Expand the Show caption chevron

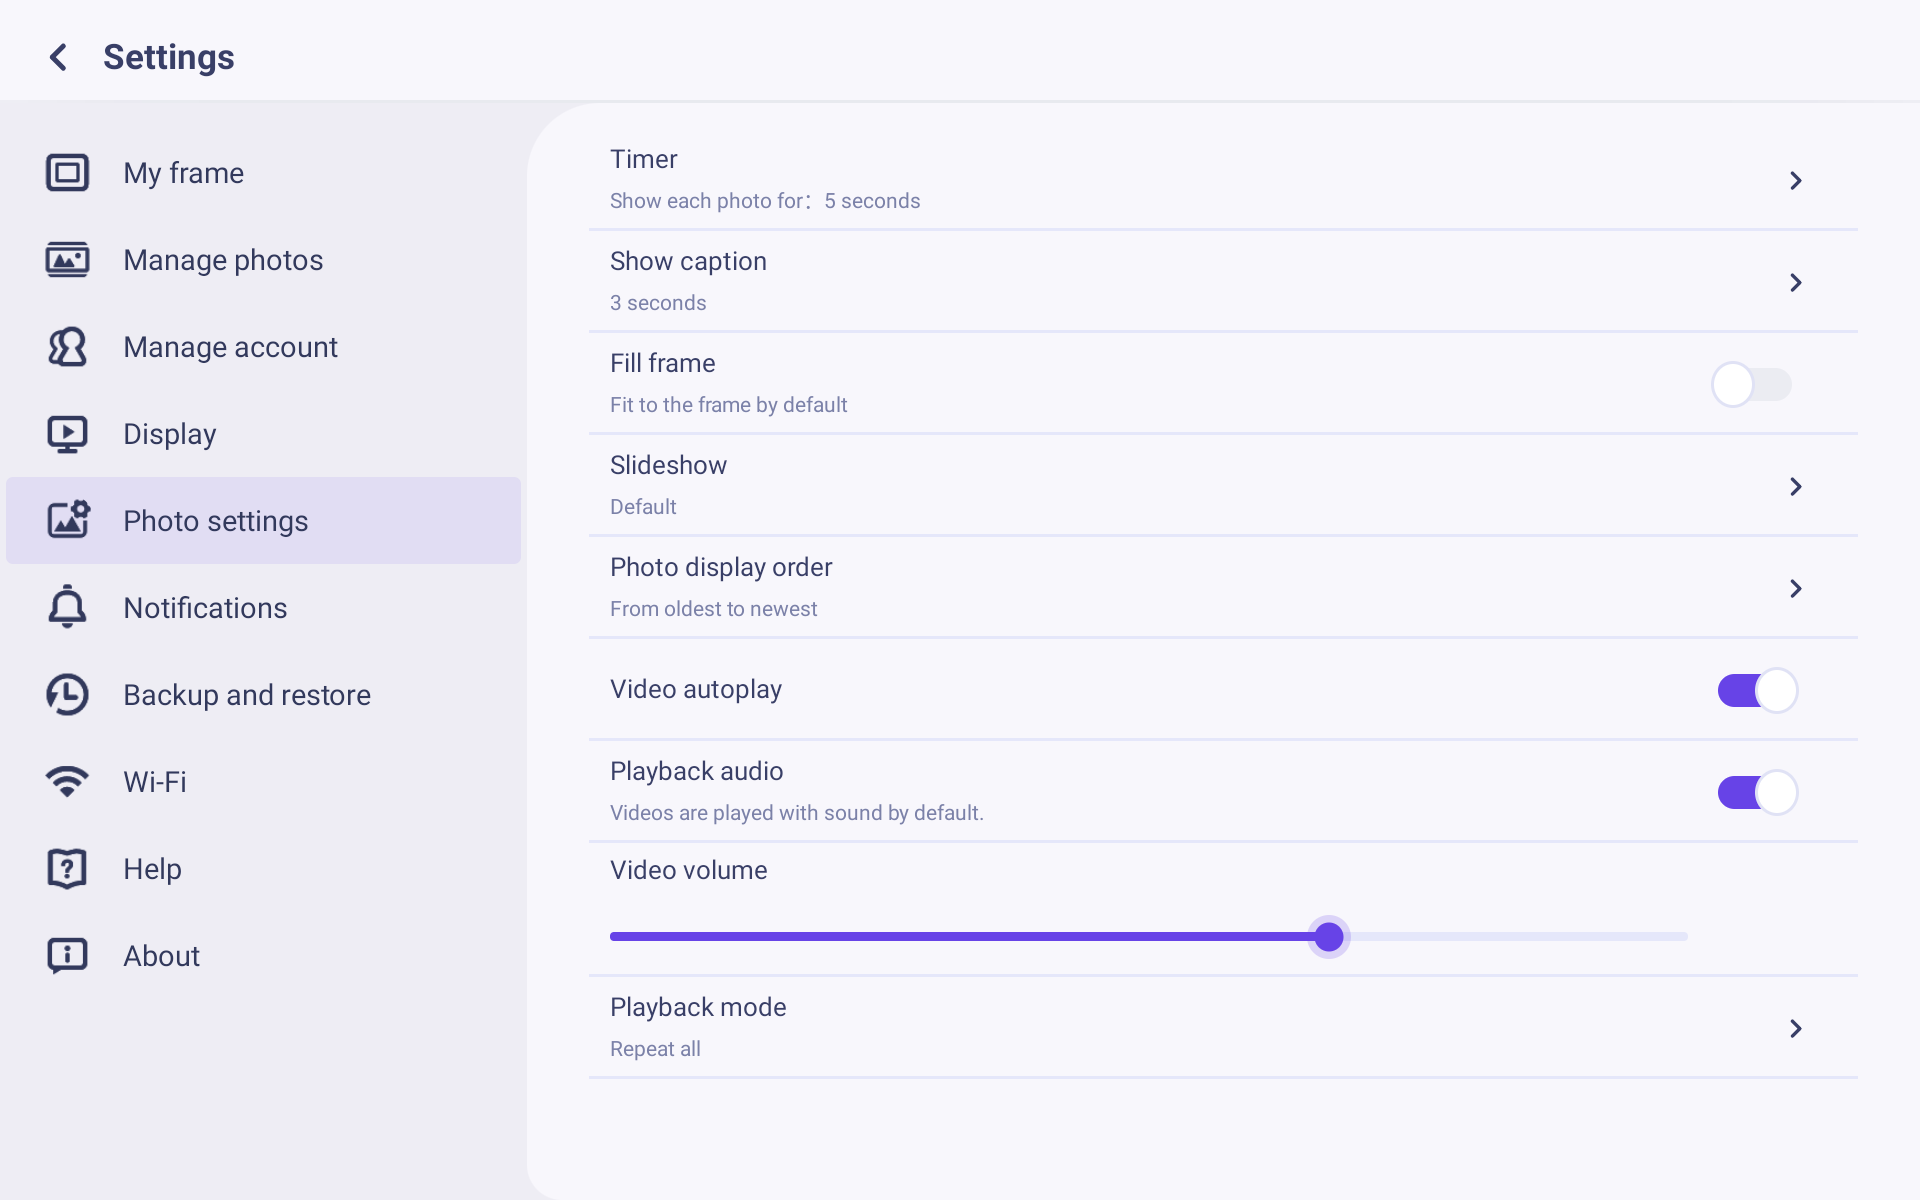pos(1796,282)
